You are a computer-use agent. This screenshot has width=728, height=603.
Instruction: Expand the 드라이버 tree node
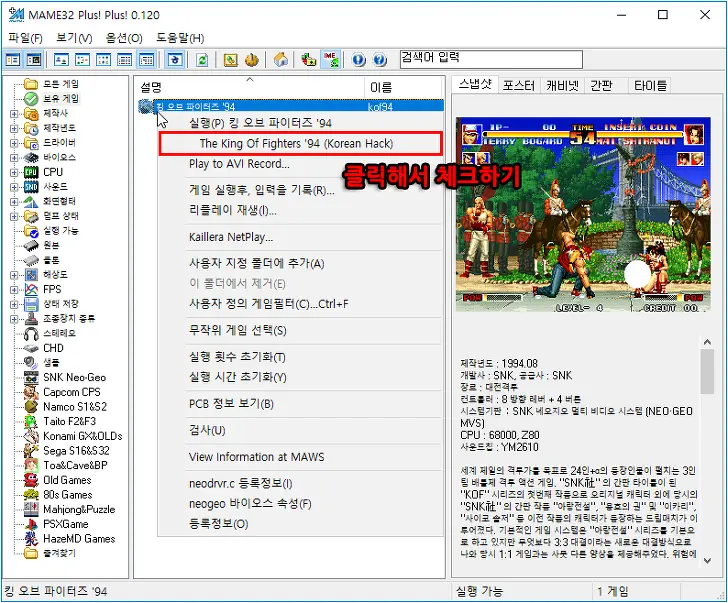(14, 143)
